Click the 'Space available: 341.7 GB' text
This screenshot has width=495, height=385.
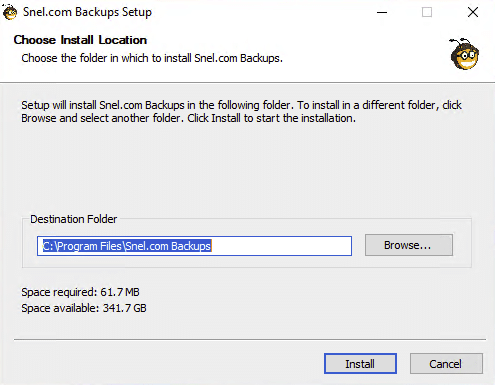pos(84,308)
